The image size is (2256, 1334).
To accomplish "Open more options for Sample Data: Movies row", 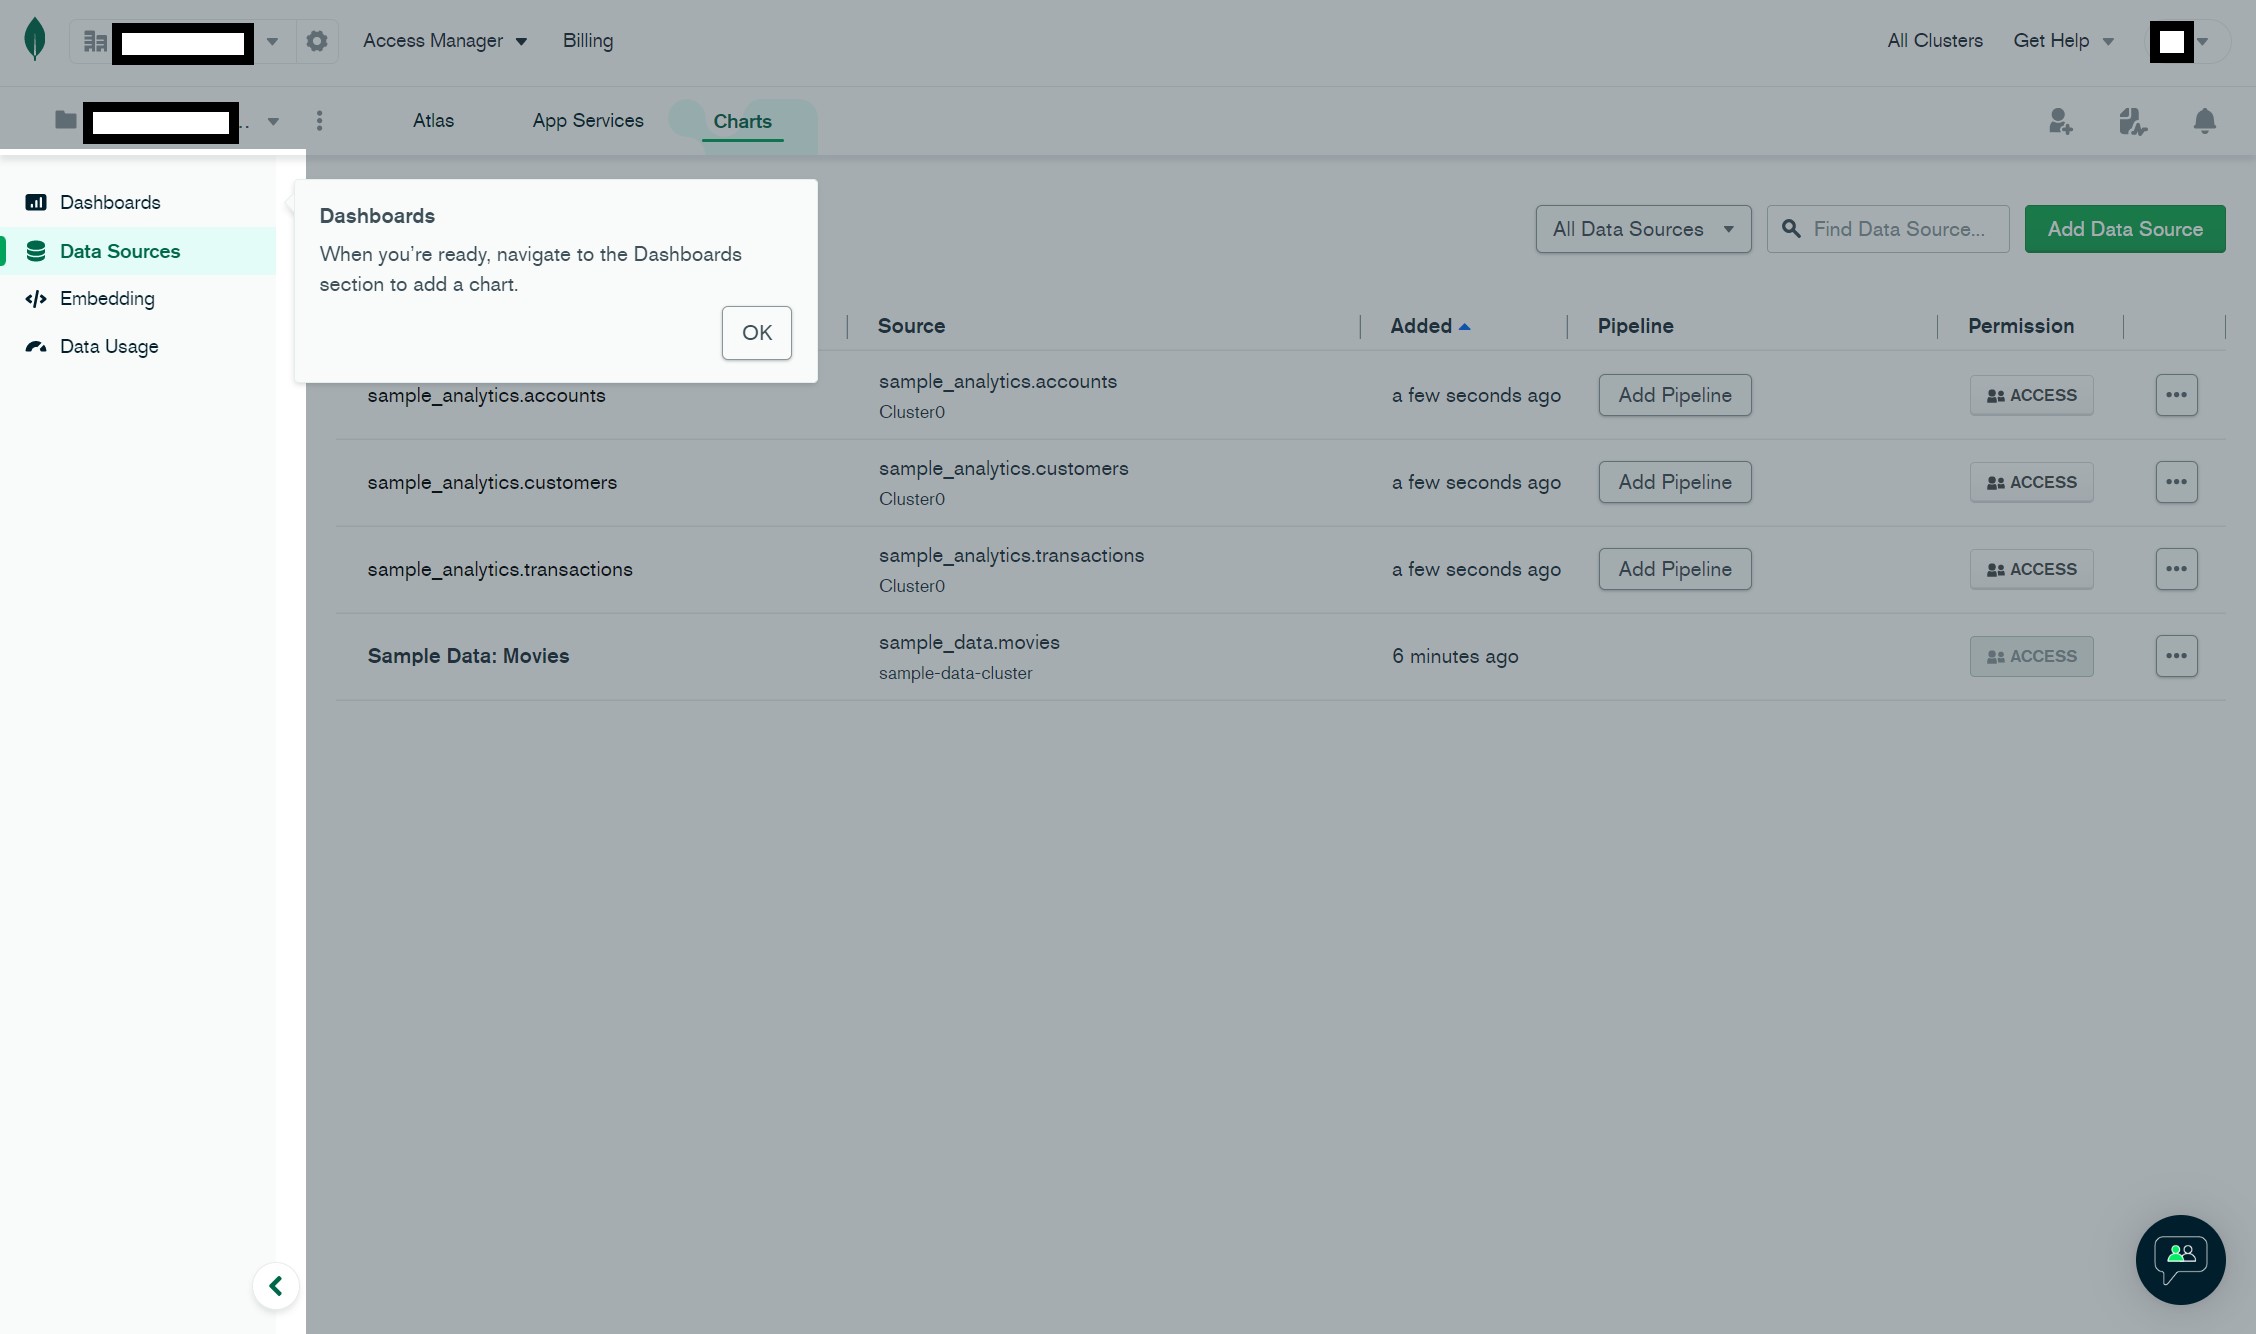I will pyautogui.click(x=2176, y=656).
